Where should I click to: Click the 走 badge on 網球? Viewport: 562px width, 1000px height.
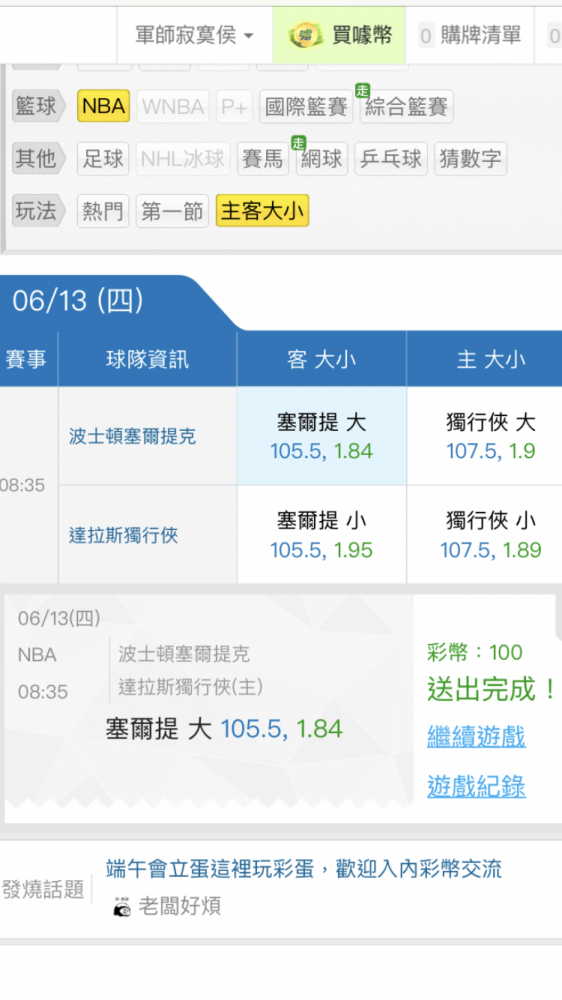pyautogui.click(x=298, y=143)
